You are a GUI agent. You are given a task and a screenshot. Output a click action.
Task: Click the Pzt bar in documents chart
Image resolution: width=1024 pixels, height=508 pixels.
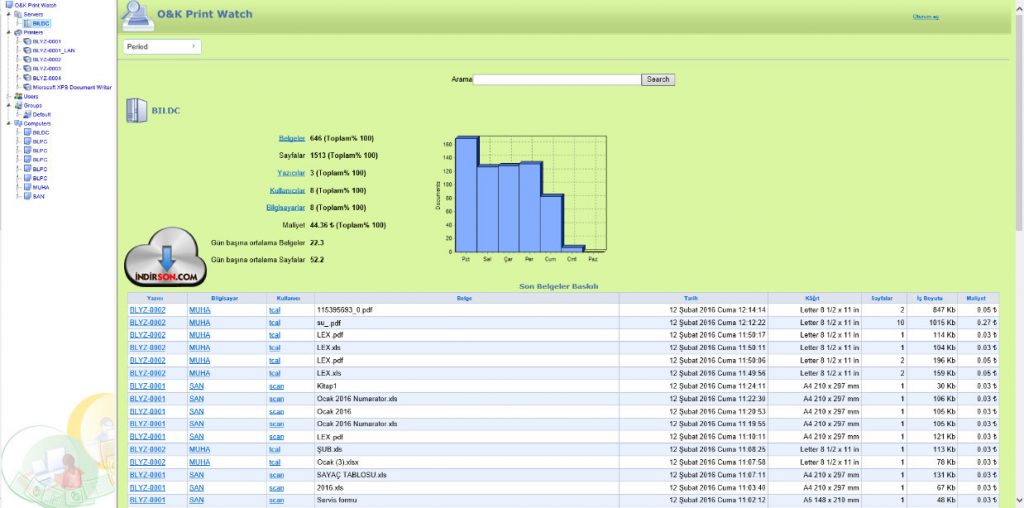click(466, 195)
